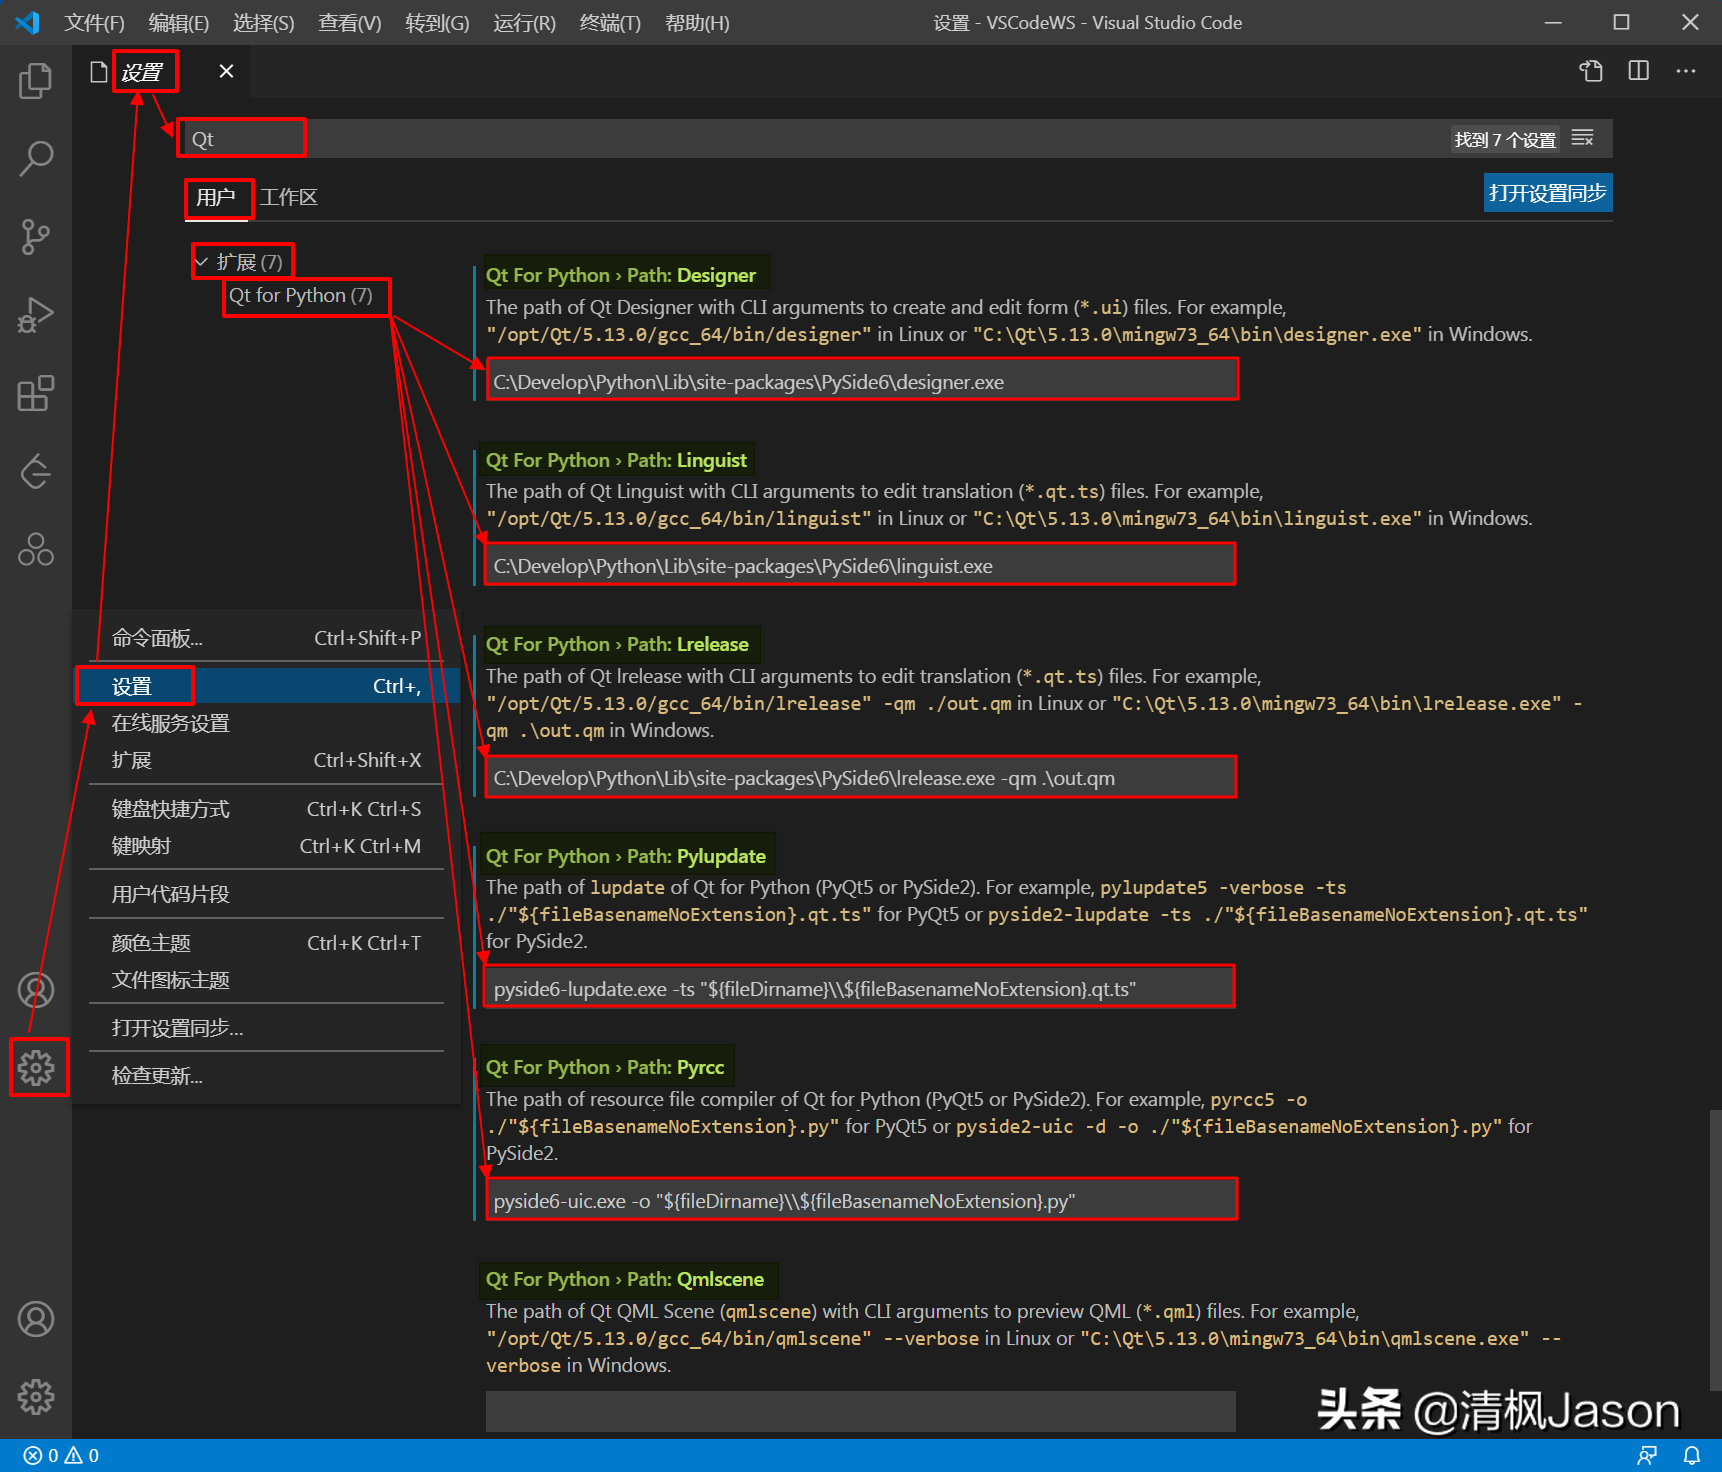The height and width of the screenshot is (1473, 1722).
Task: Click the file icon on the 设置 tab
Action: [x=98, y=72]
